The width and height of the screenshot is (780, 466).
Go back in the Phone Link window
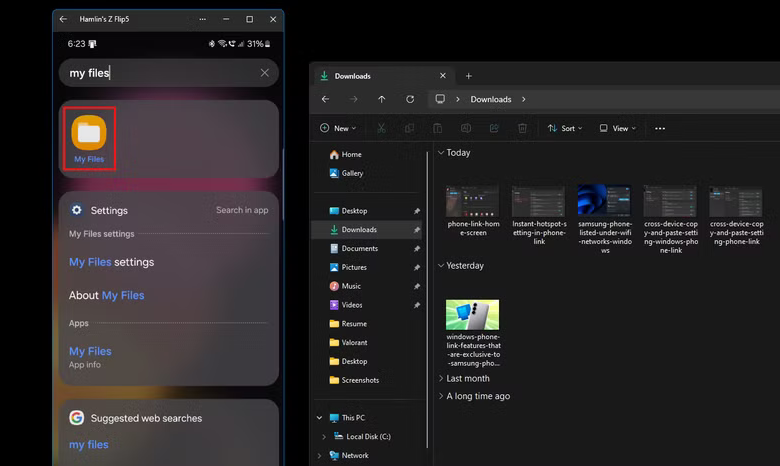coord(64,19)
